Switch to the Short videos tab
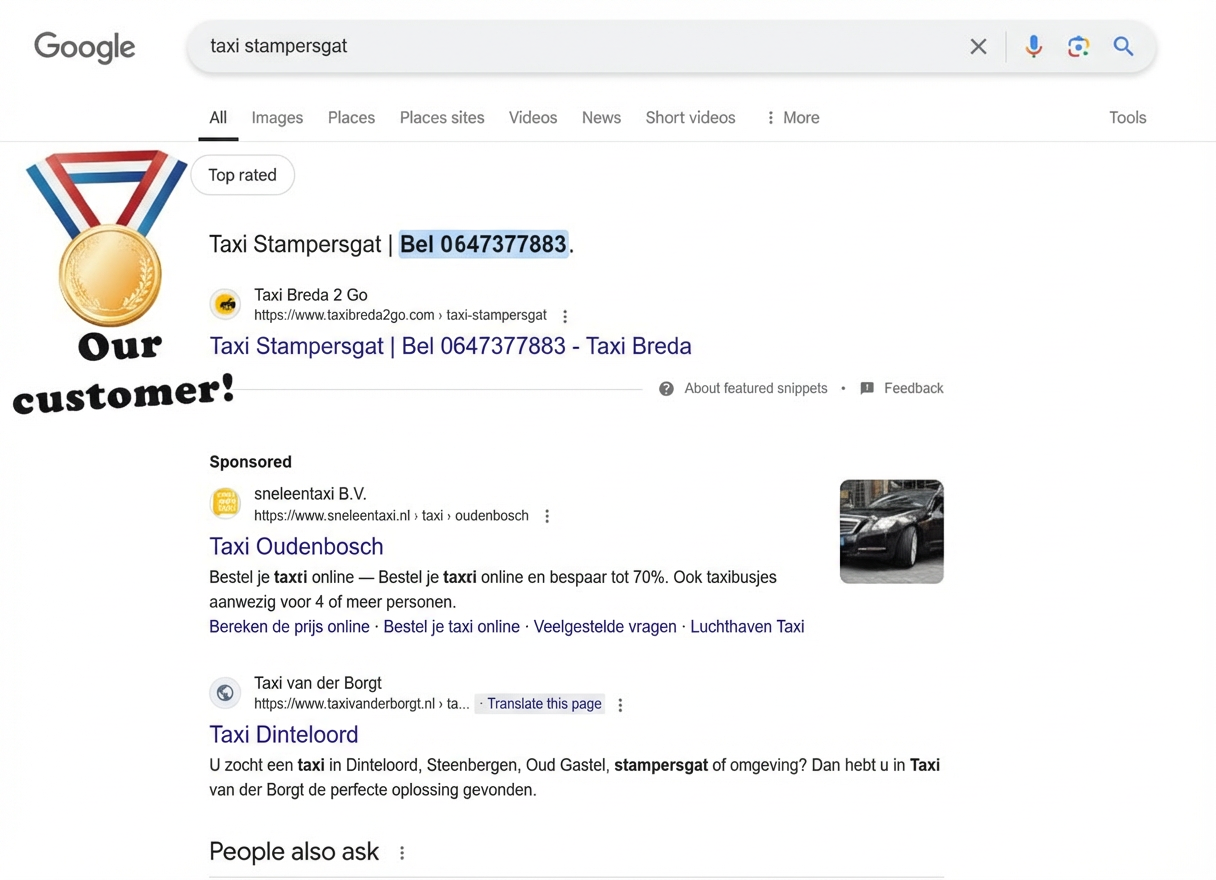 click(x=690, y=118)
